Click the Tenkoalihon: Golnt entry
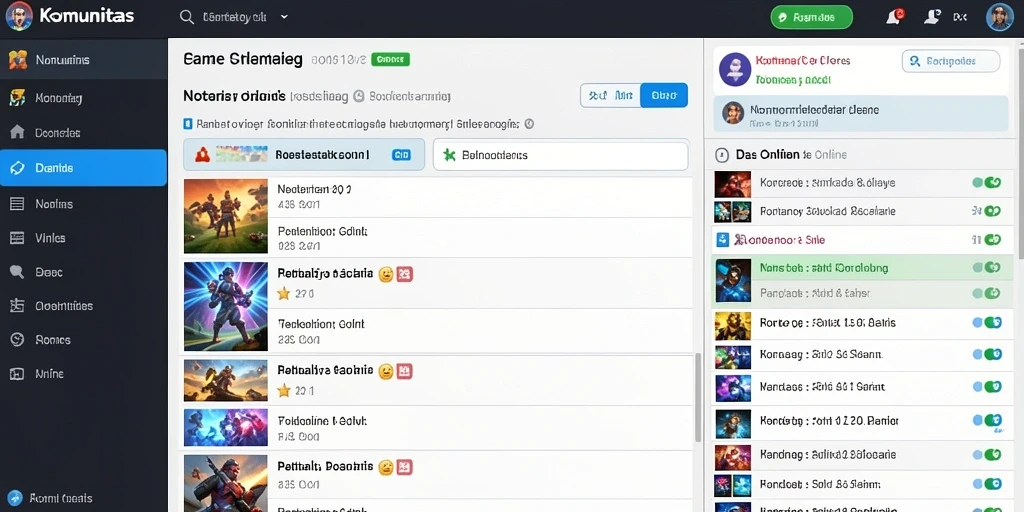This screenshot has height=512, width=1024. coord(321,324)
